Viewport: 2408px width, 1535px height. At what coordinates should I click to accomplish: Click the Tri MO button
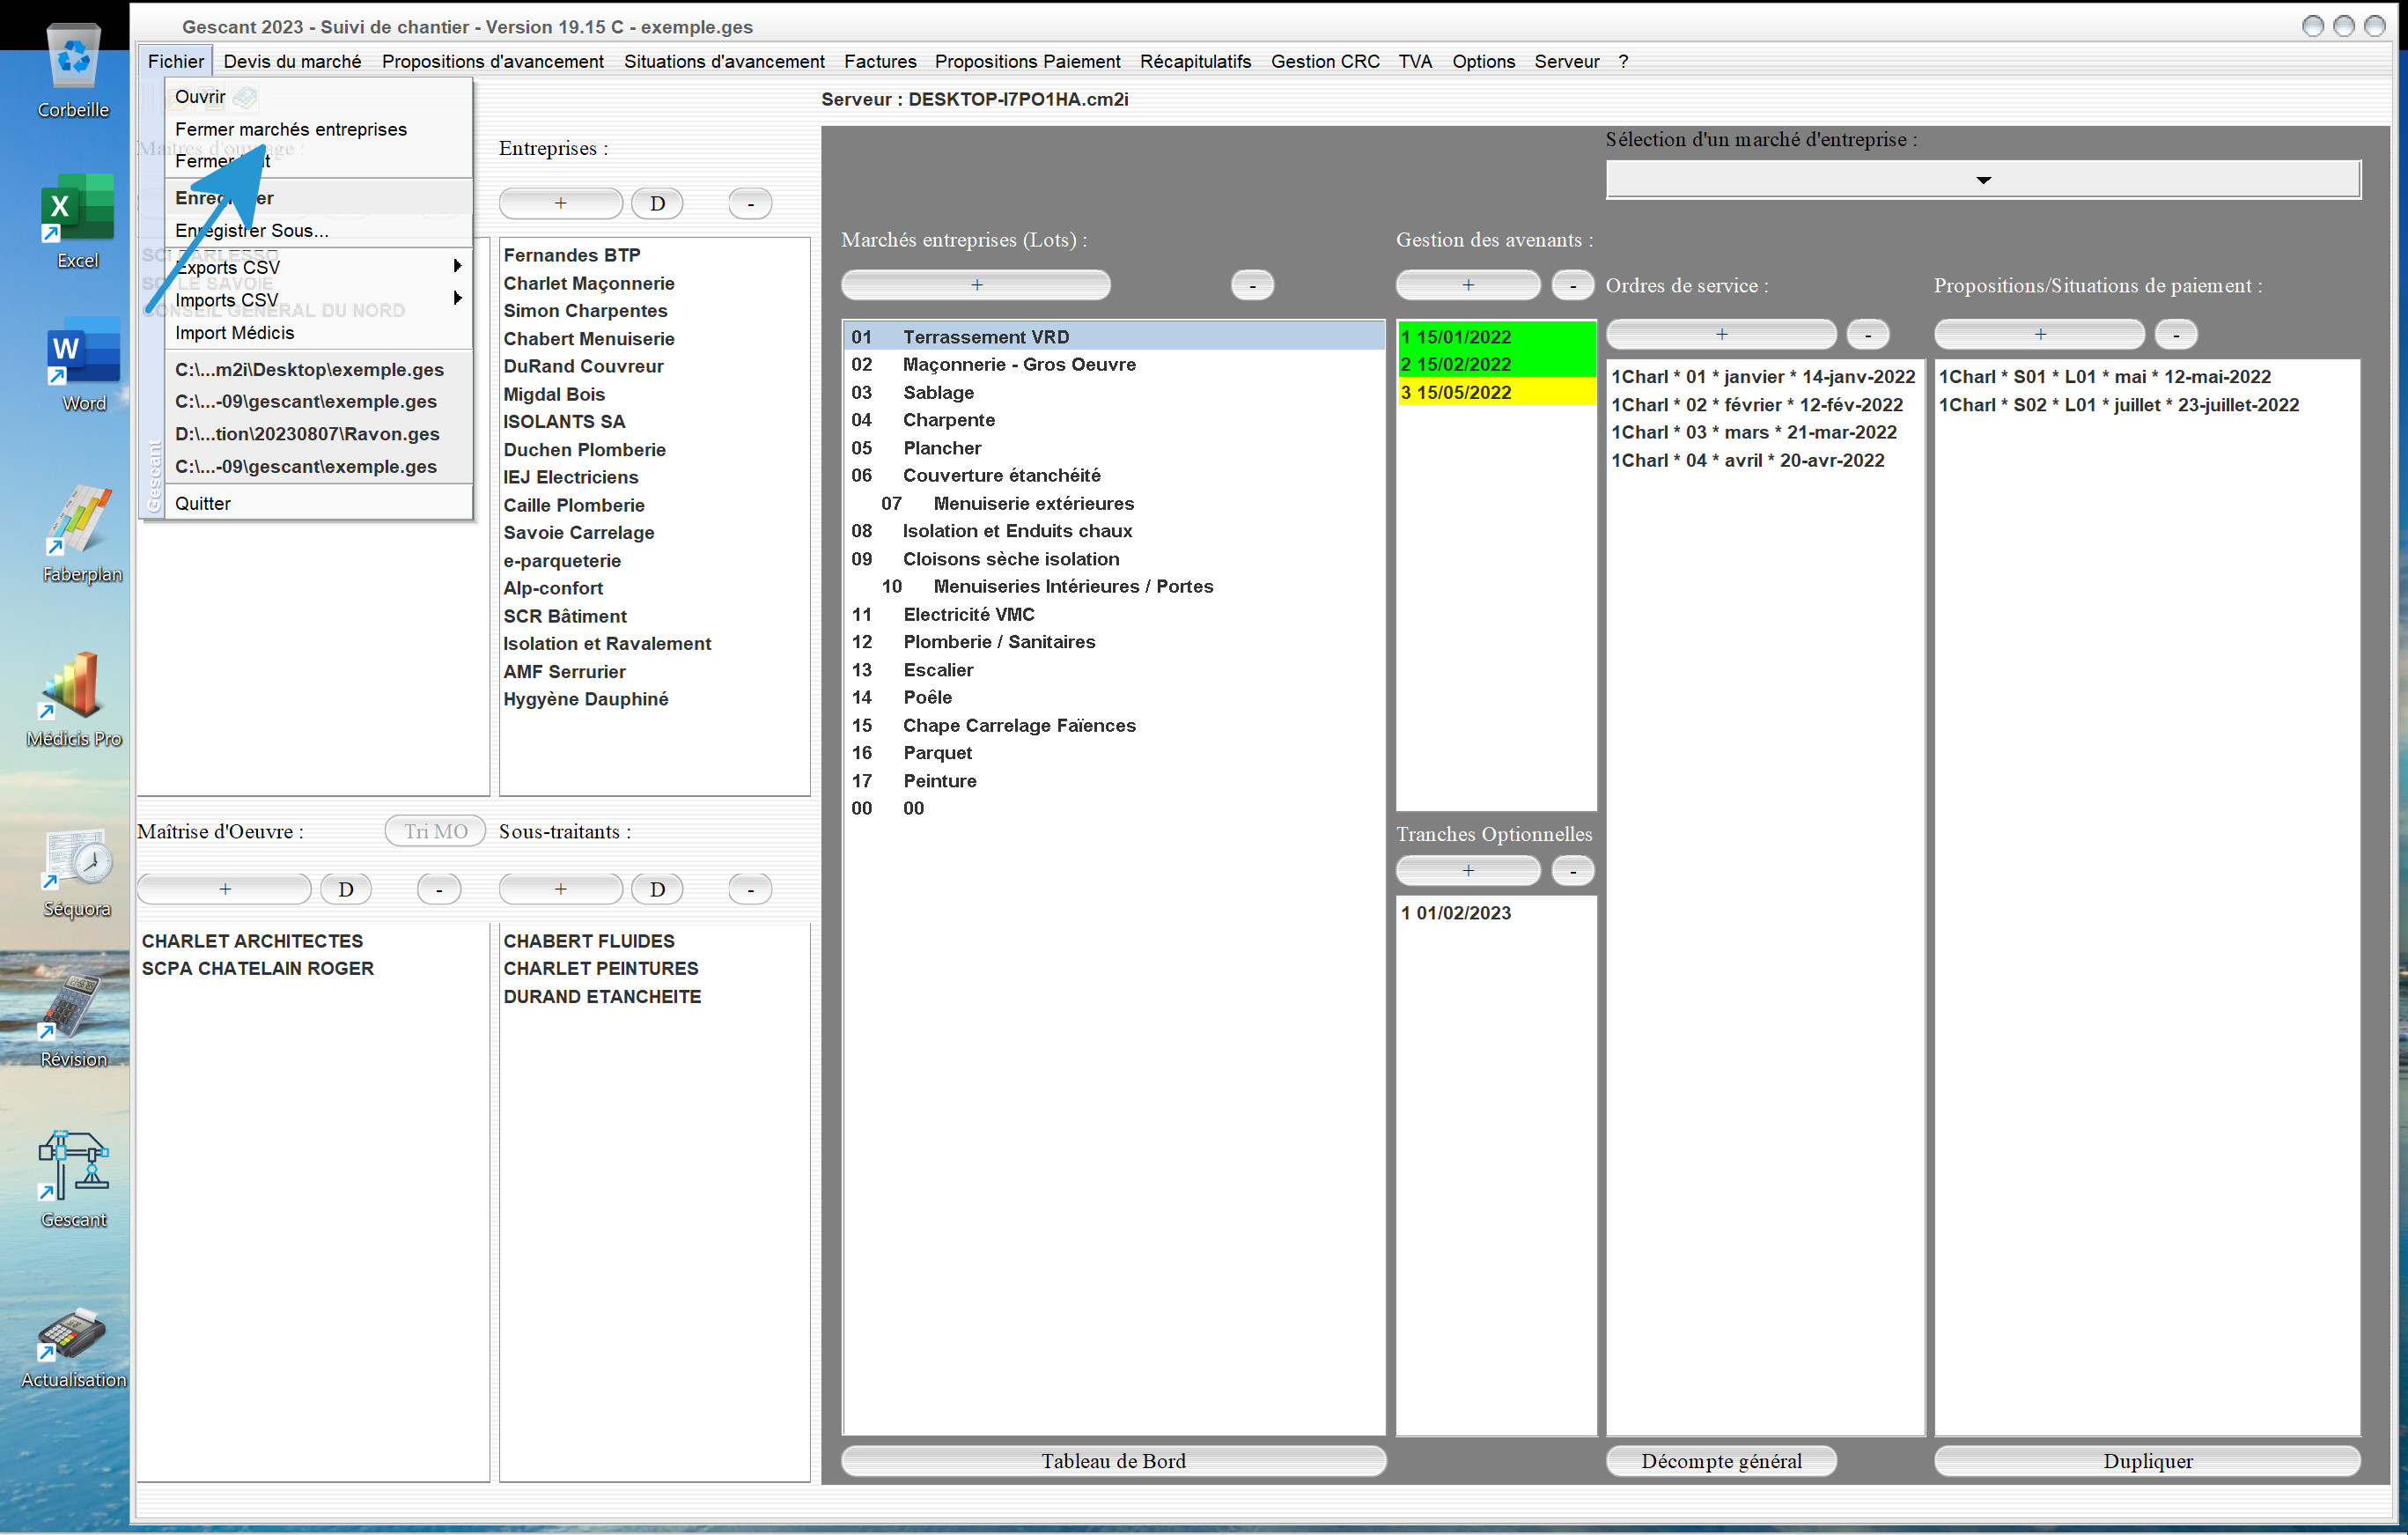pos(435,831)
